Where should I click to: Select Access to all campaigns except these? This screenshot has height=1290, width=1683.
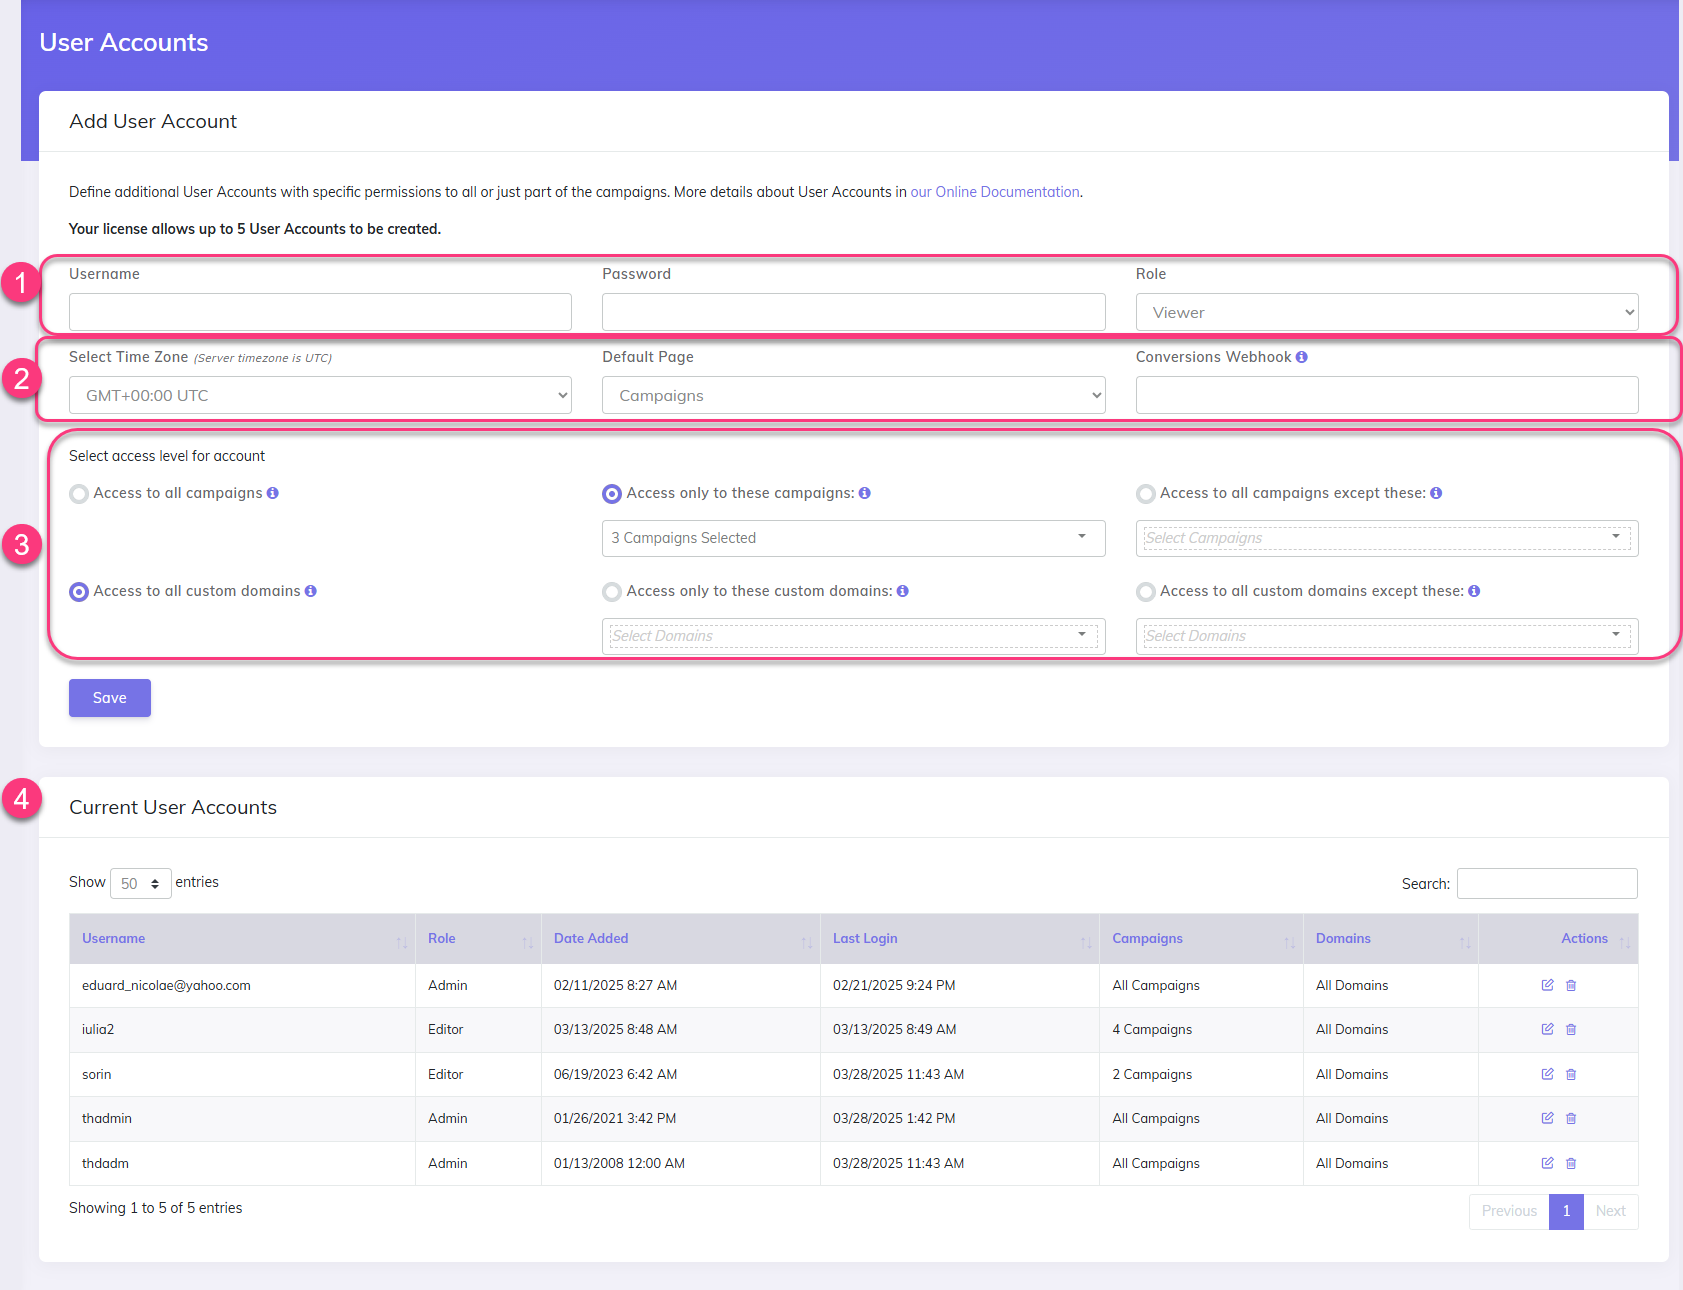pyautogui.click(x=1145, y=493)
